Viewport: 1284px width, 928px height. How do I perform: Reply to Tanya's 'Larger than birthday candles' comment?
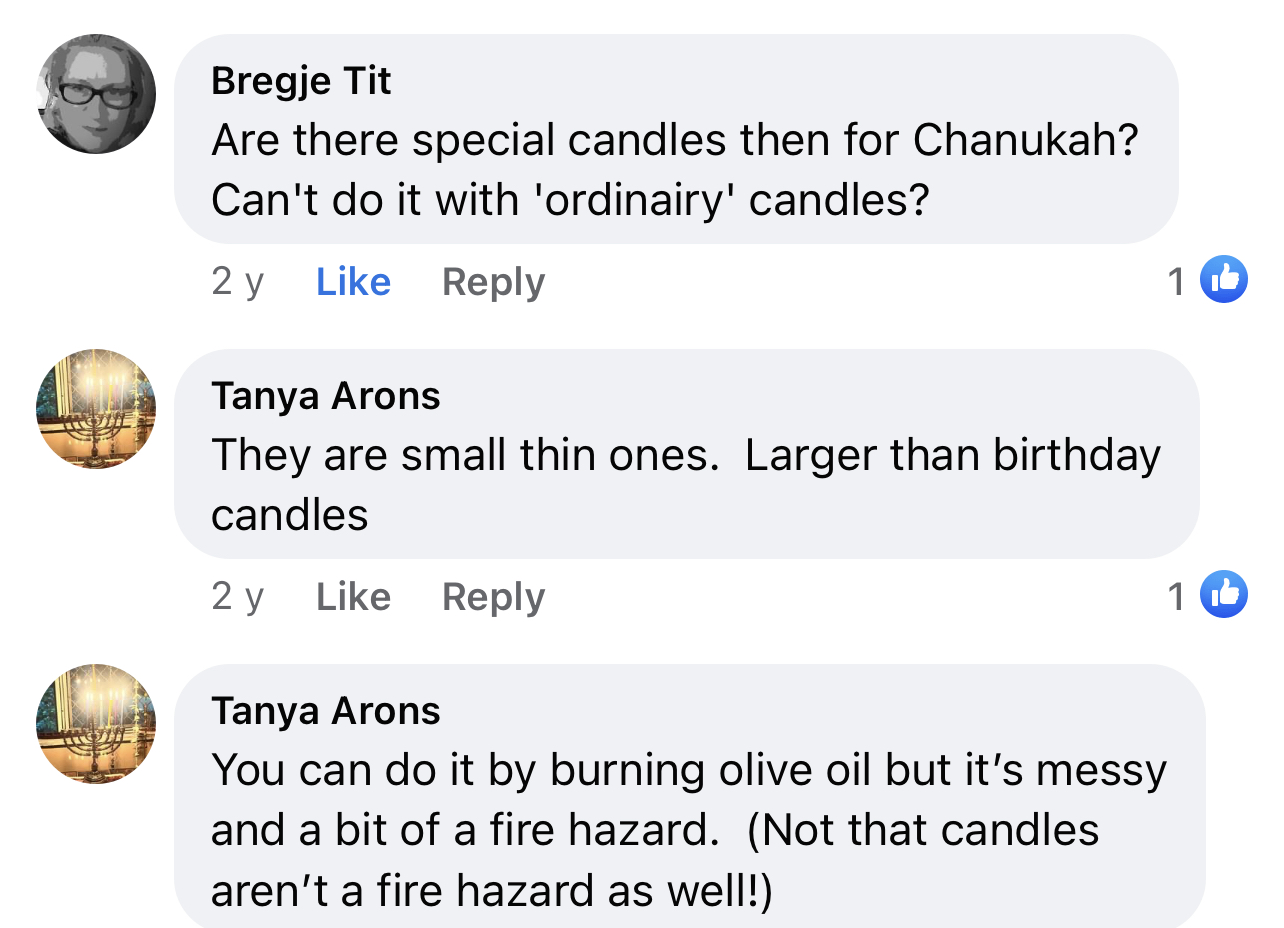click(493, 598)
